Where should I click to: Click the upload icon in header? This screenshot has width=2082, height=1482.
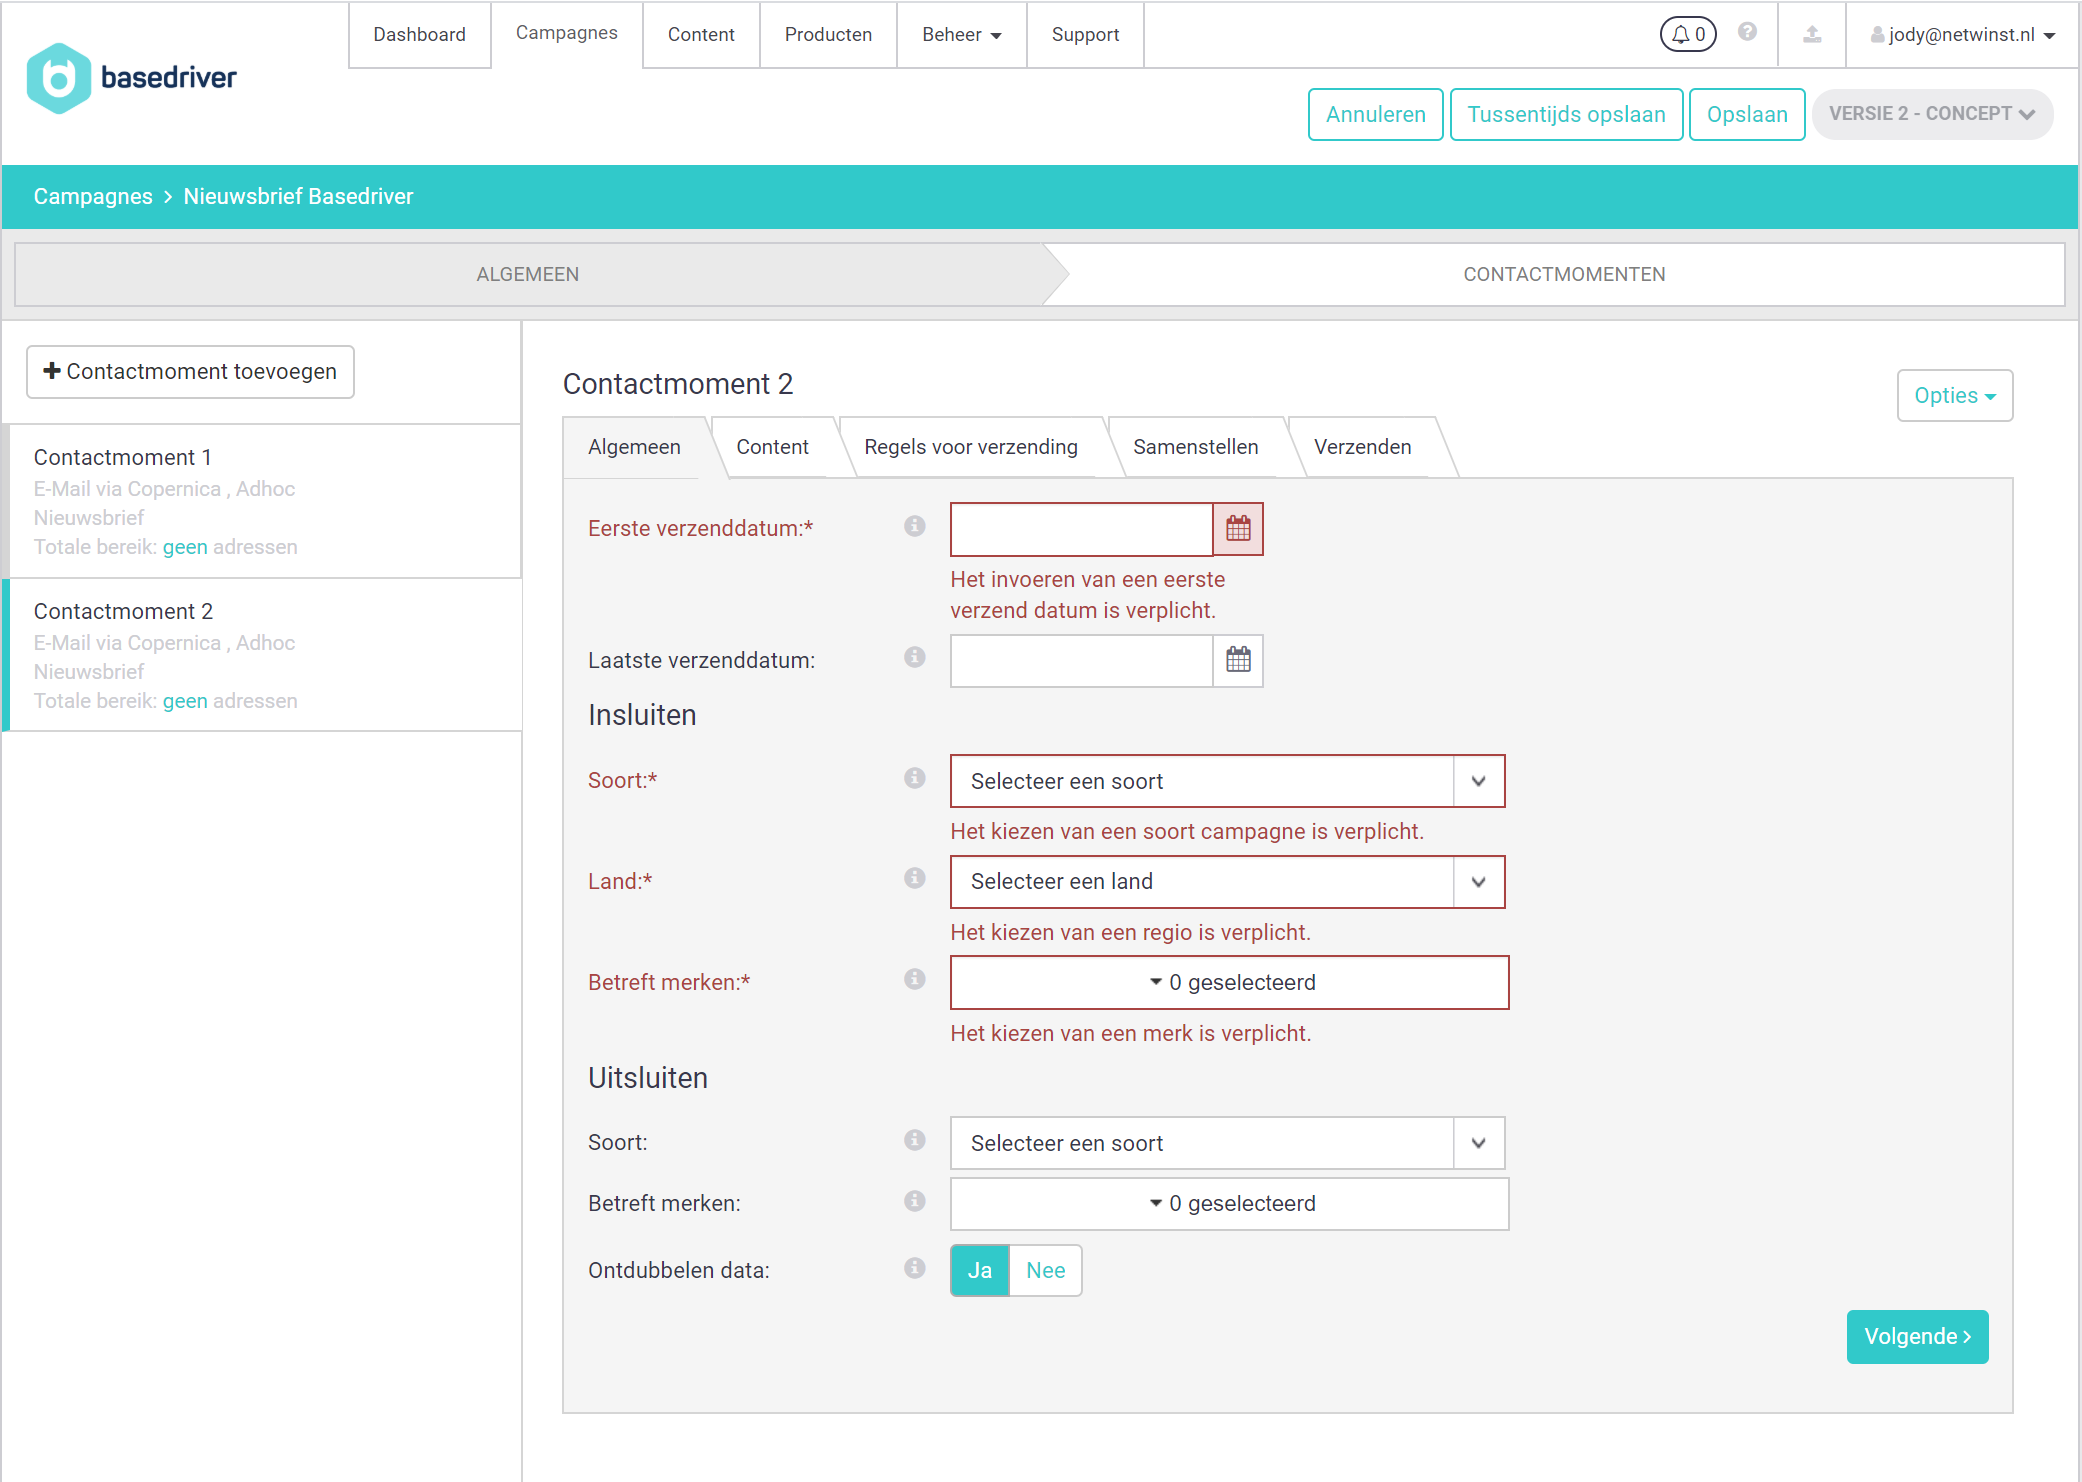pos(1812,35)
